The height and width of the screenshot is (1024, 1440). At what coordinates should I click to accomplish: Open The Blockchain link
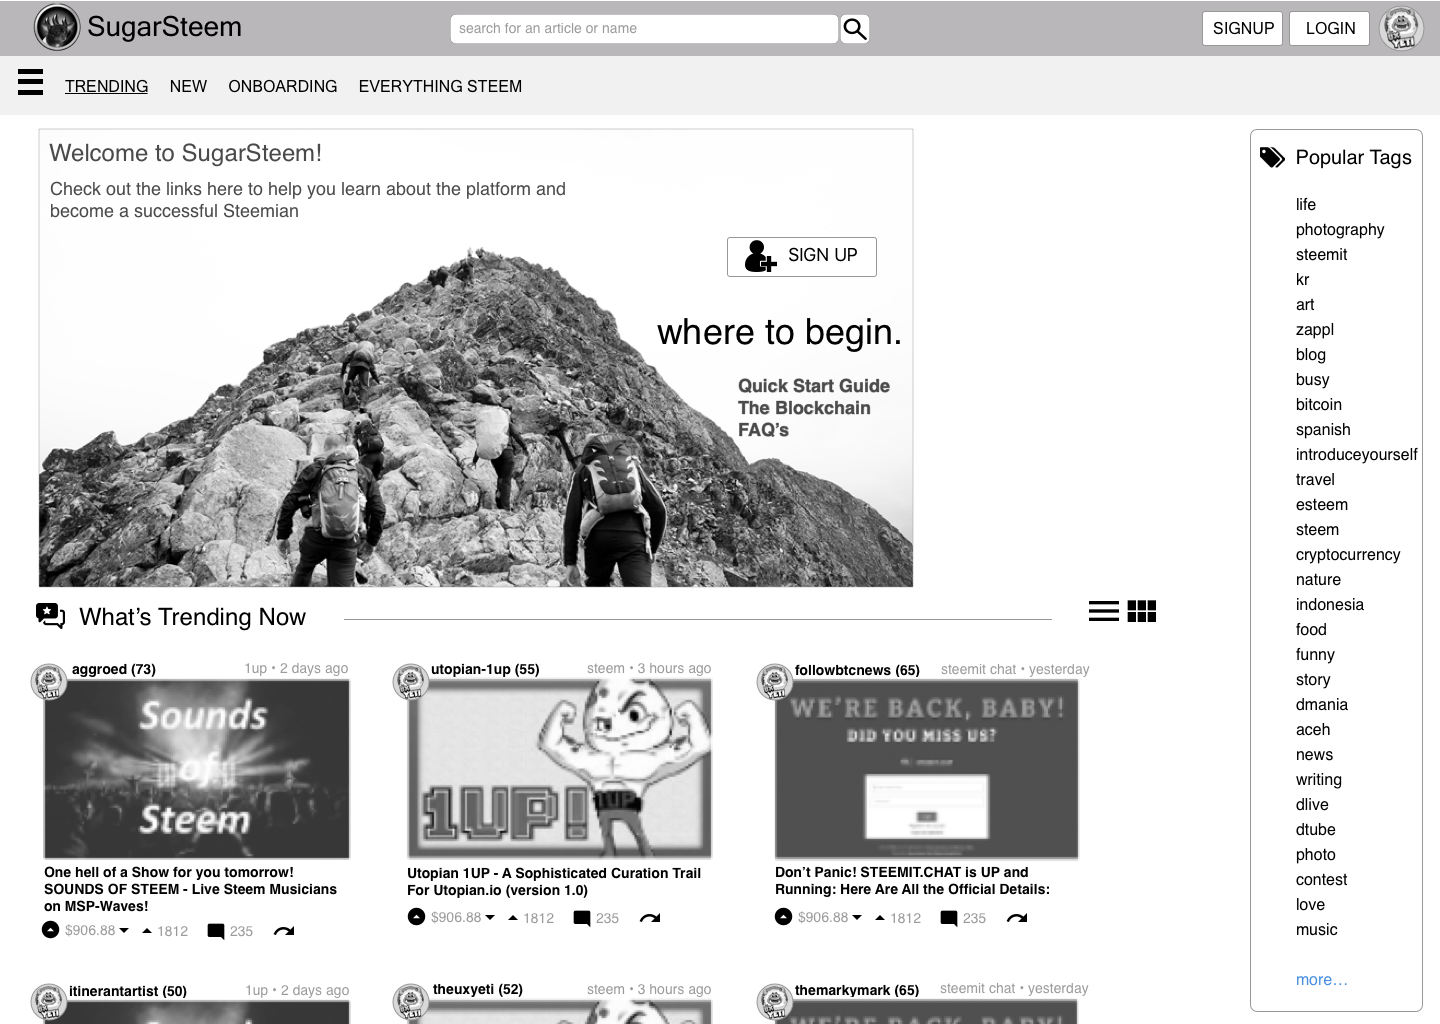(804, 408)
